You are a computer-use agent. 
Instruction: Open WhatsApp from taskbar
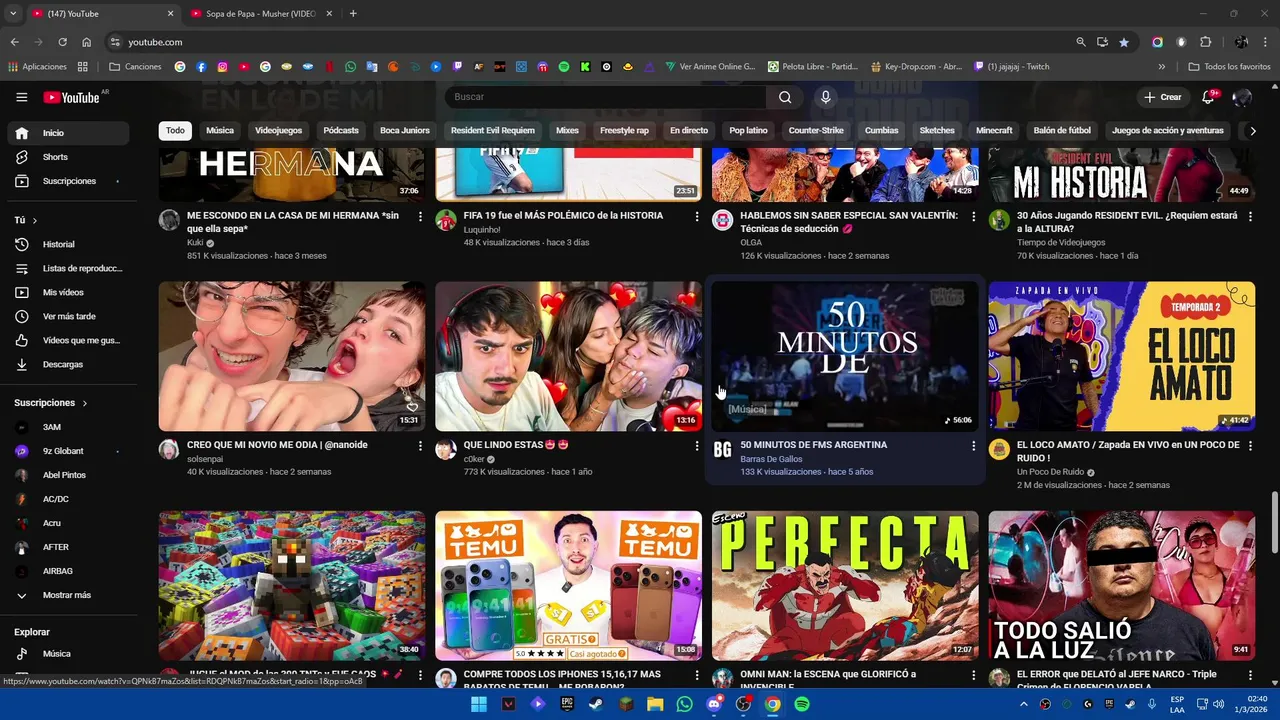pos(684,704)
